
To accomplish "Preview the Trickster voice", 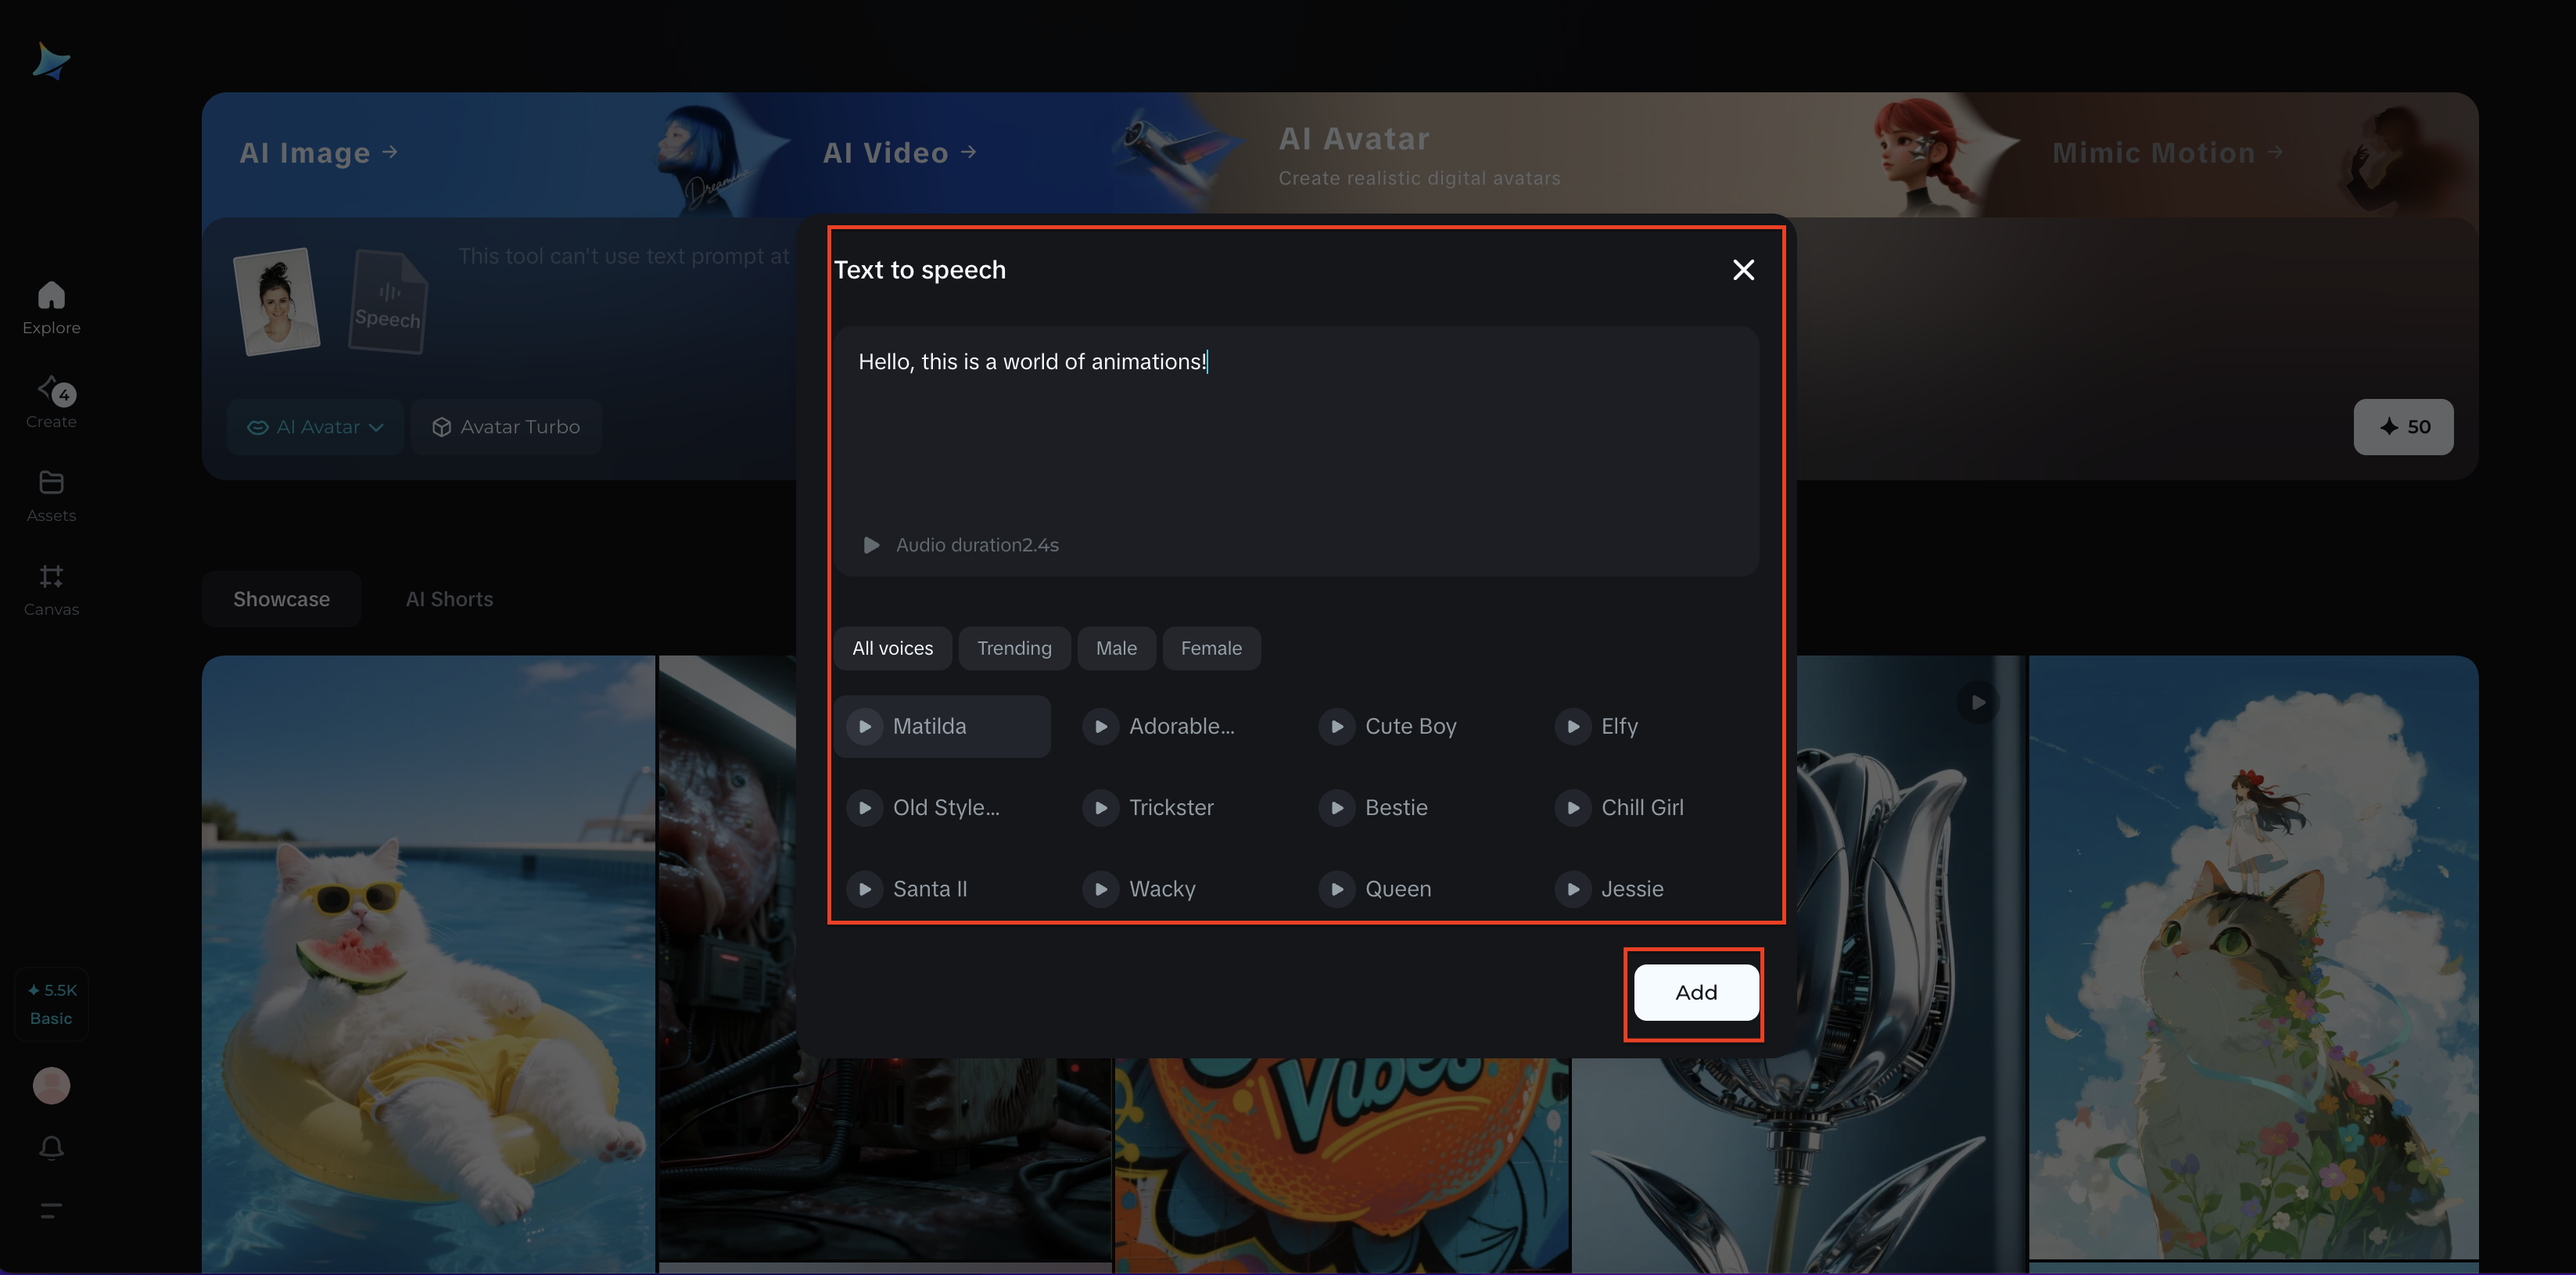I will pos(1101,807).
